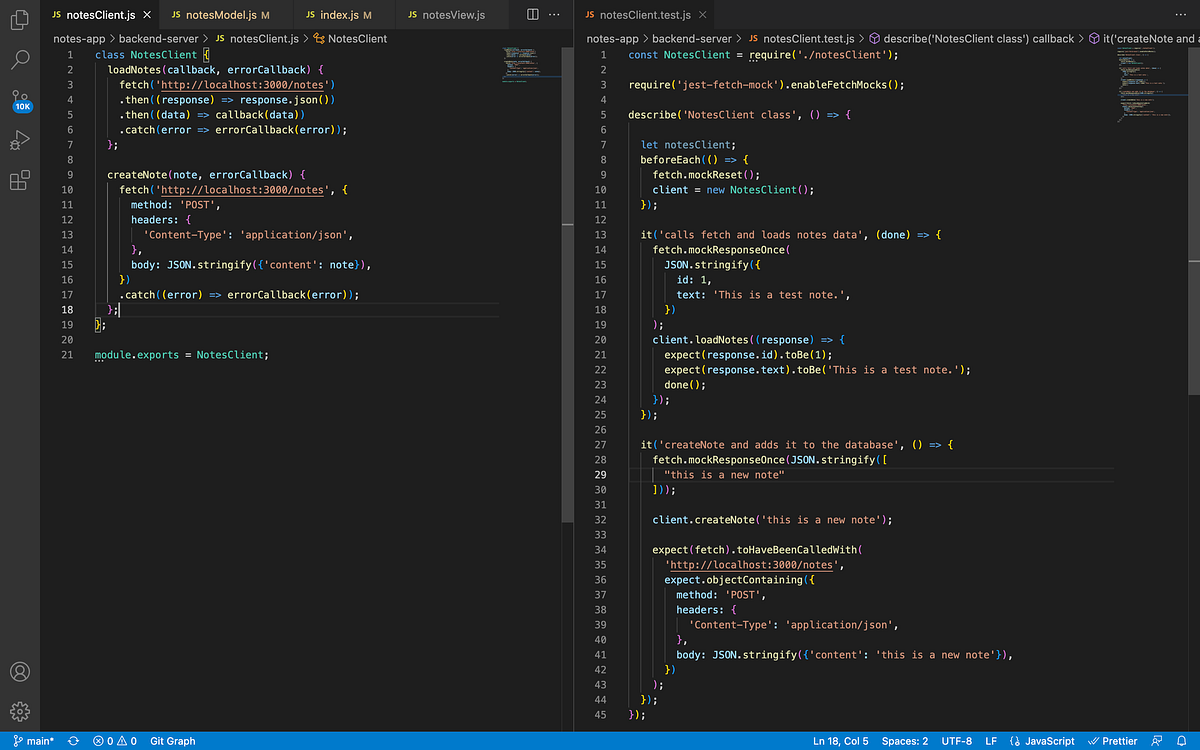Viewport: 1200px width, 750px height.
Task: Click the Accounts icon
Action: click(18, 671)
